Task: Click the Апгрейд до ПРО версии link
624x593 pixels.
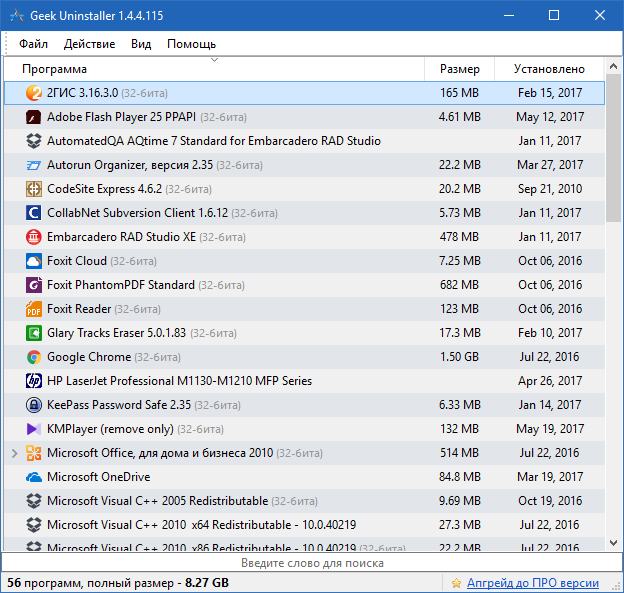Action: [532, 583]
